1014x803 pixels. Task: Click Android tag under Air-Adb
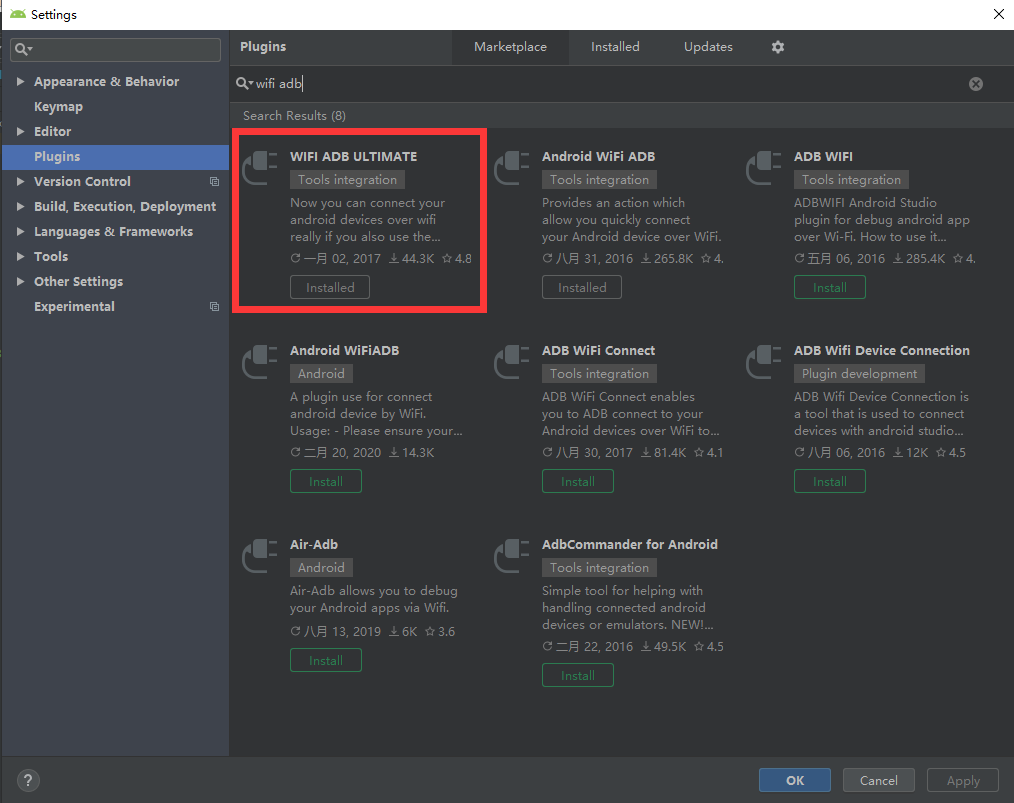click(x=321, y=568)
